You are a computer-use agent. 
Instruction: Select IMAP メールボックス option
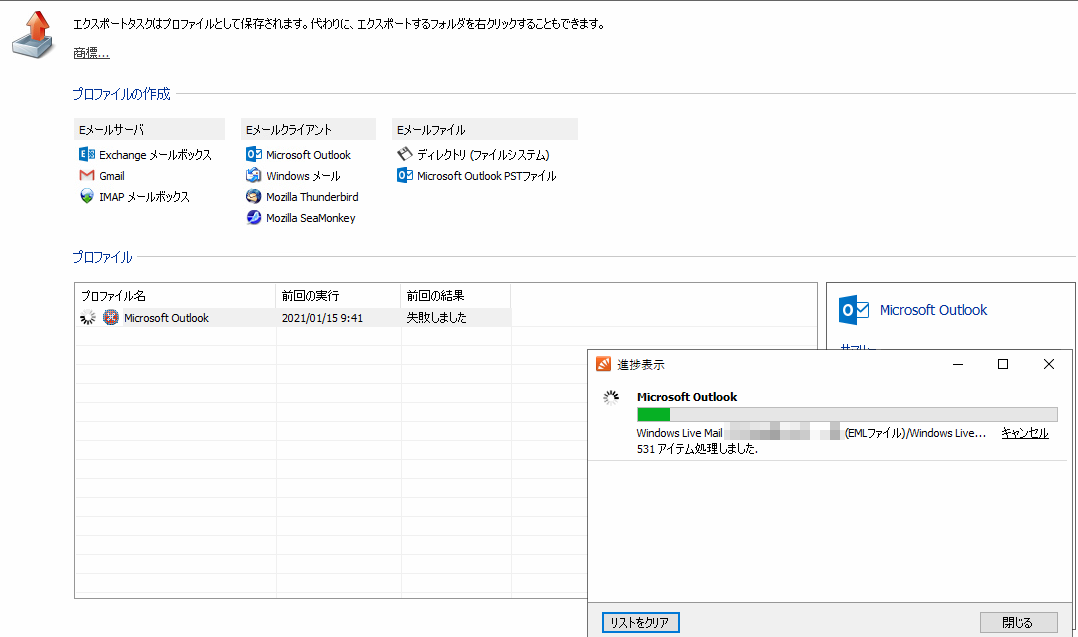[x=144, y=197]
